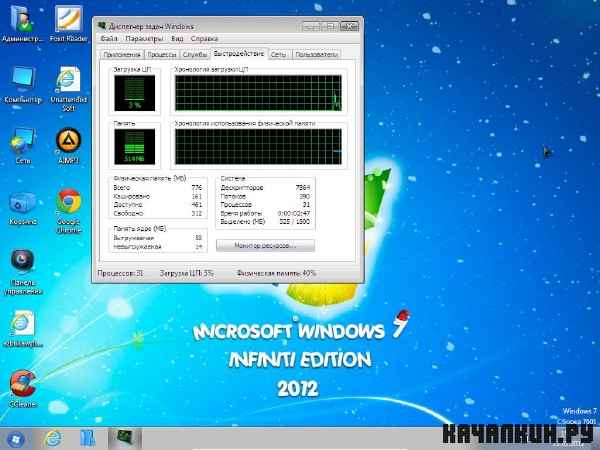Click the Монитор ресурсов button
Screen dimensions: 600x450
point(265,246)
